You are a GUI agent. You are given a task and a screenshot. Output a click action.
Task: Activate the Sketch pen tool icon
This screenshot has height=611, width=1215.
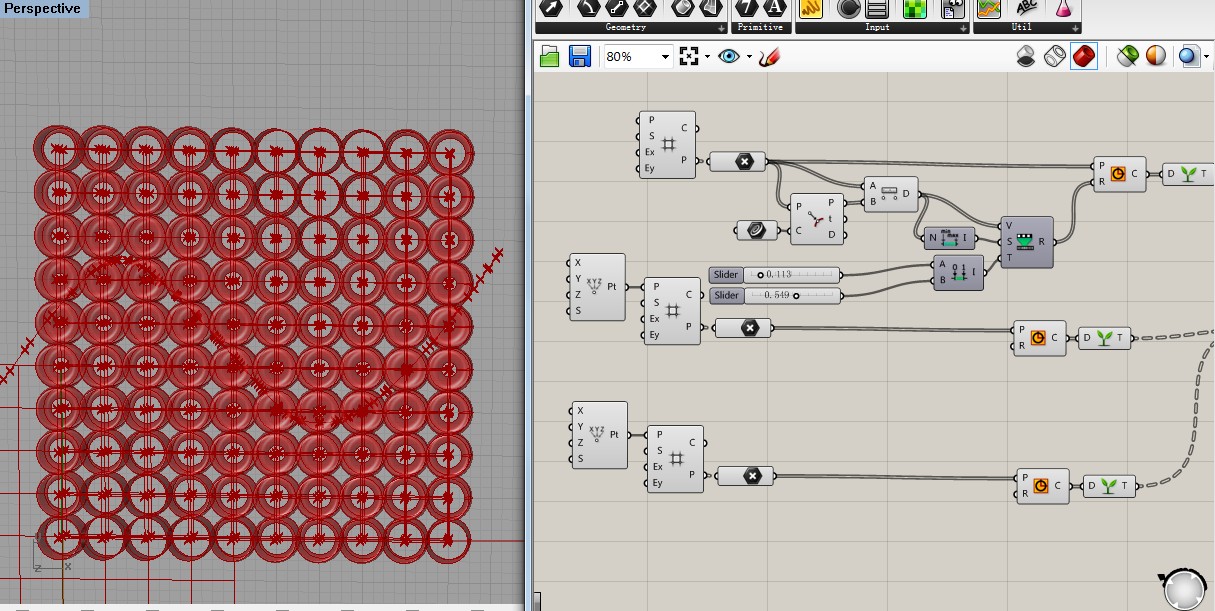click(x=768, y=57)
